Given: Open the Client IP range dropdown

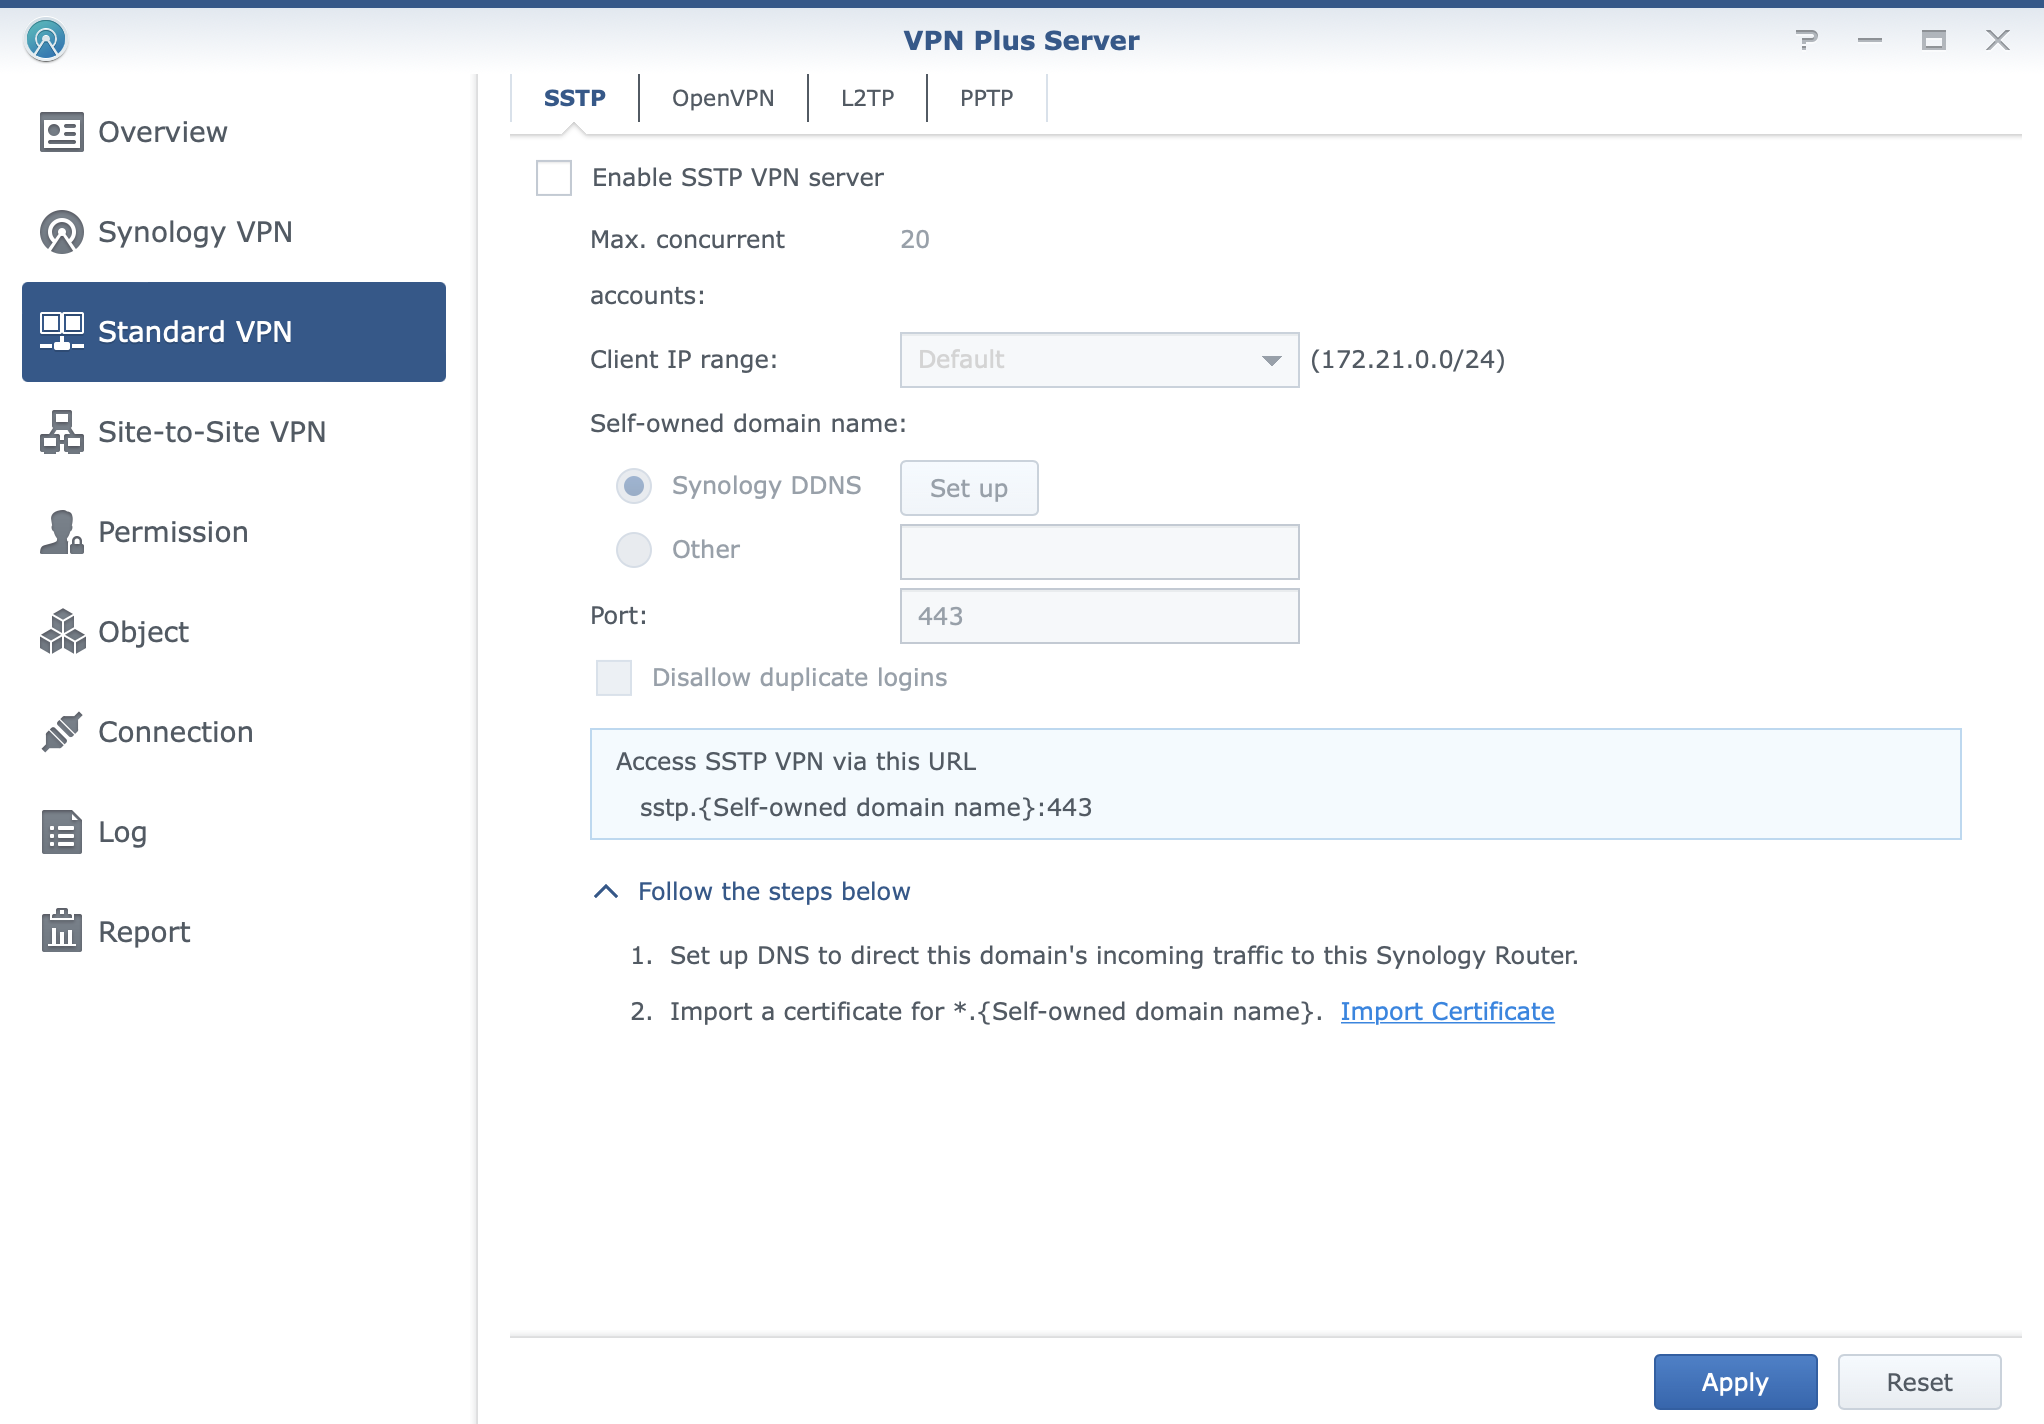Looking at the screenshot, I should click(1099, 360).
